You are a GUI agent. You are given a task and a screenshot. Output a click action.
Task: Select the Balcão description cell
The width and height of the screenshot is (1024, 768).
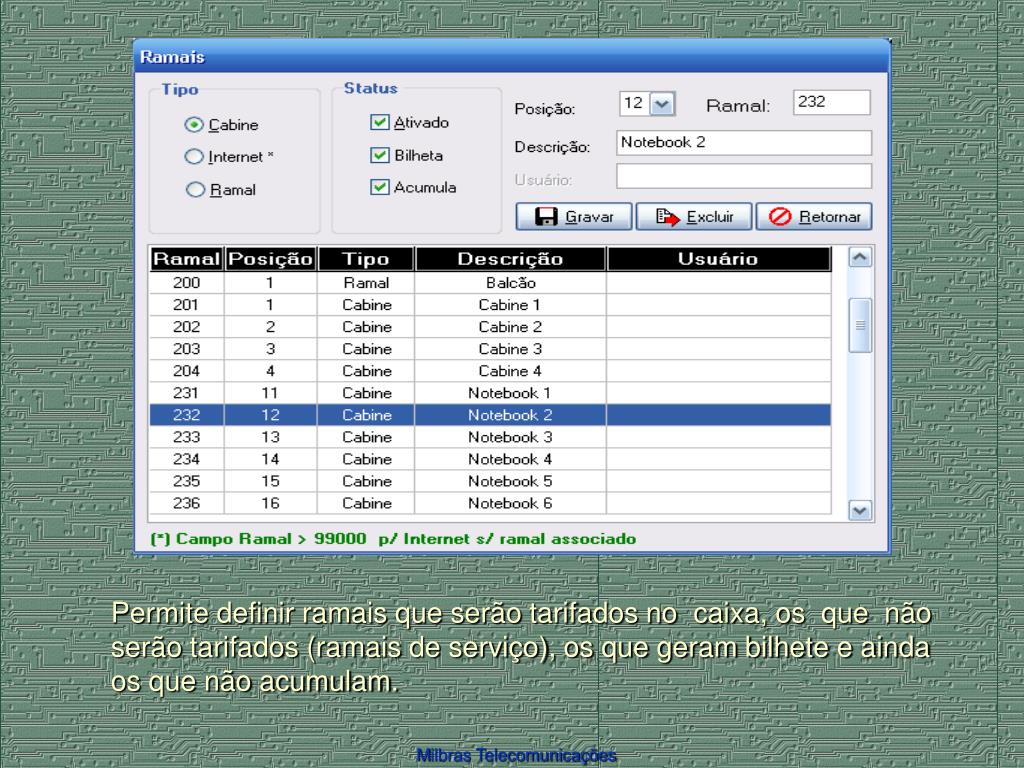point(510,283)
